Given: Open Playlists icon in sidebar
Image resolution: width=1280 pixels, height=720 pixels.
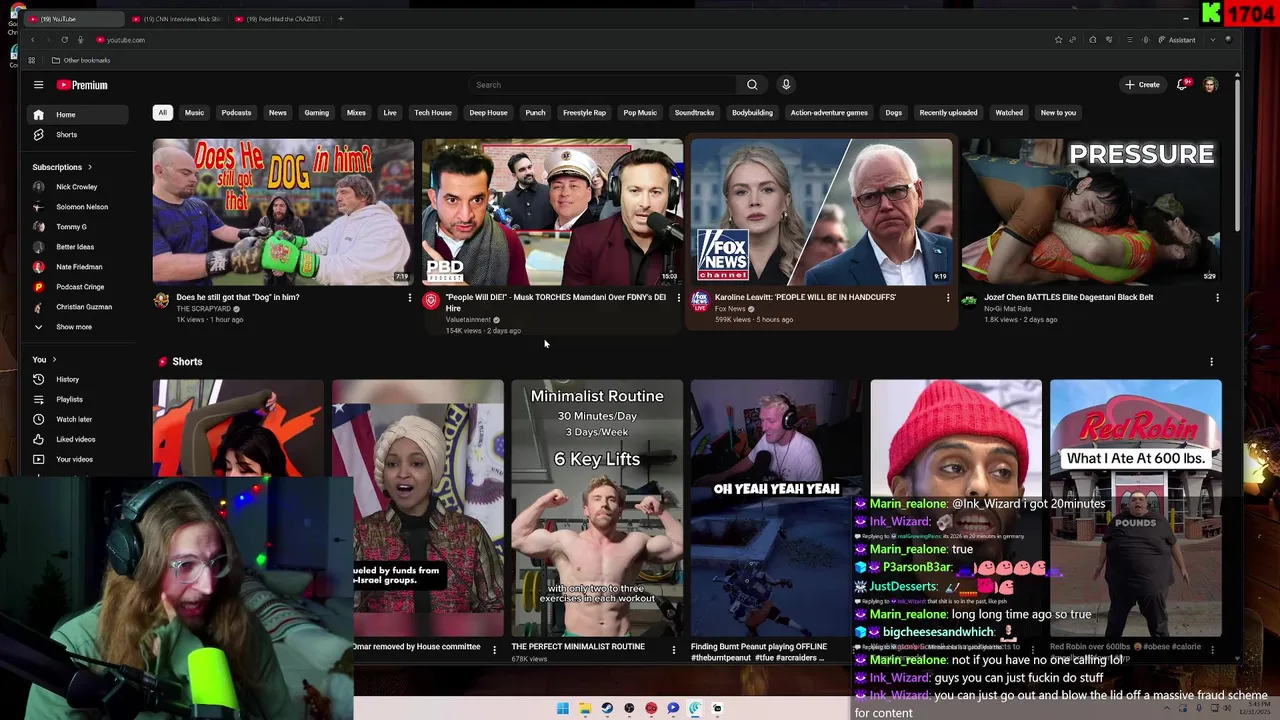Looking at the screenshot, I should (x=38, y=399).
